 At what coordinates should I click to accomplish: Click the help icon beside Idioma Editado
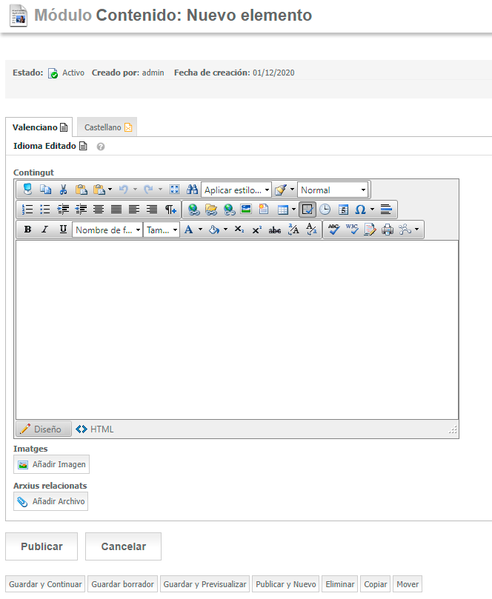[x=100, y=147]
